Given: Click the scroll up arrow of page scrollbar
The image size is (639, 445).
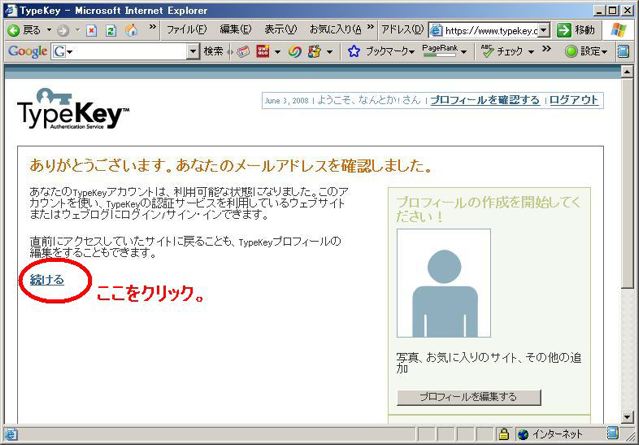Looking at the screenshot, I should [627, 72].
